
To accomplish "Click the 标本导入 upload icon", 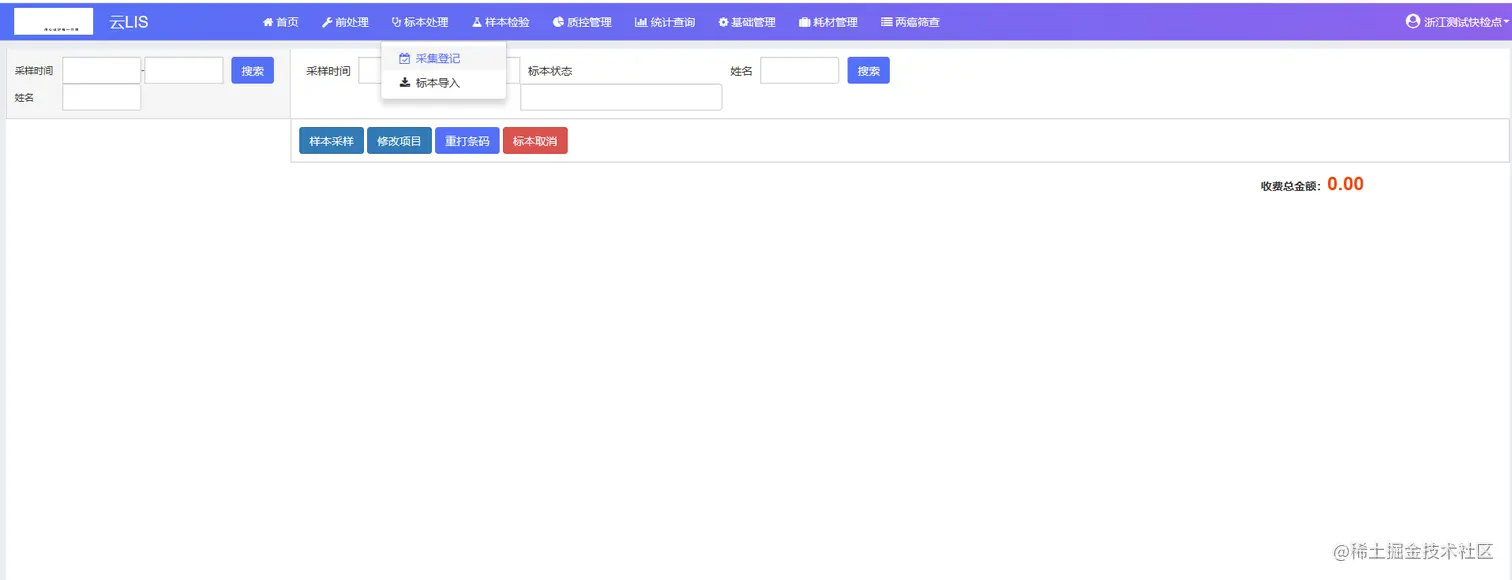I will [404, 83].
